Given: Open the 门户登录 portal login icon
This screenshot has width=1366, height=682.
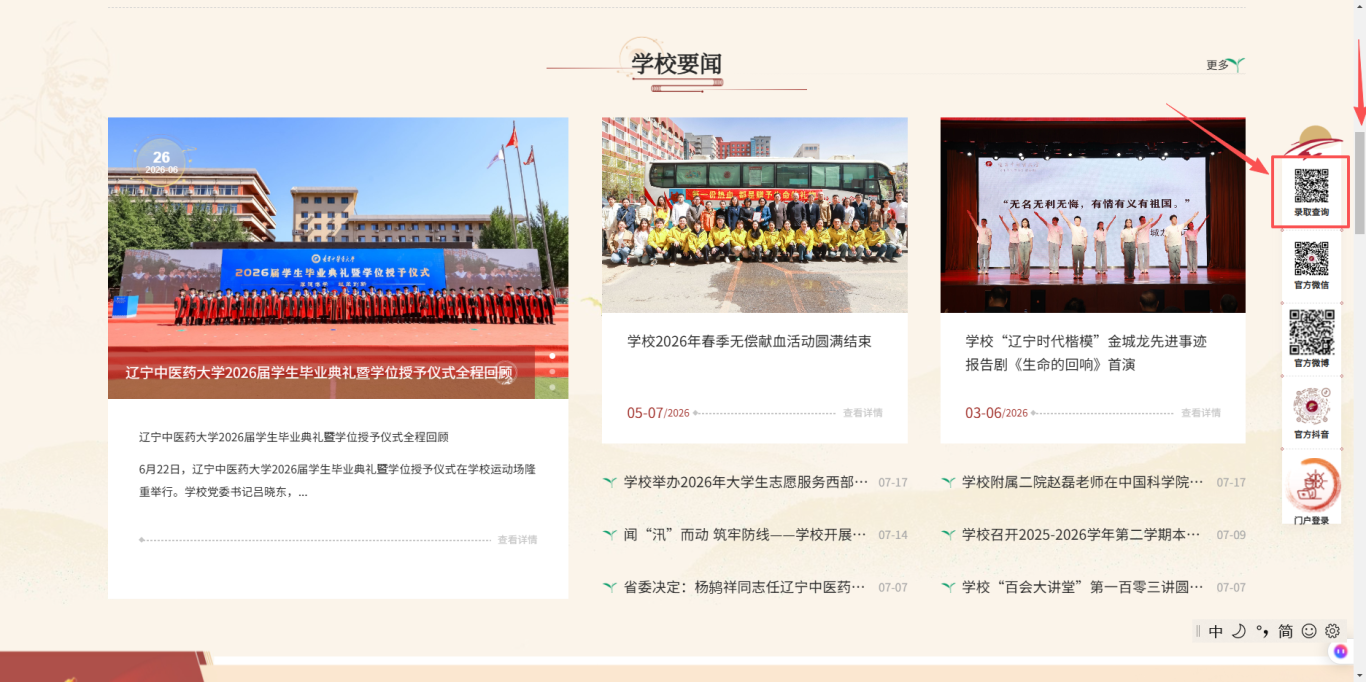Looking at the screenshot, I should click(1311, 490).
